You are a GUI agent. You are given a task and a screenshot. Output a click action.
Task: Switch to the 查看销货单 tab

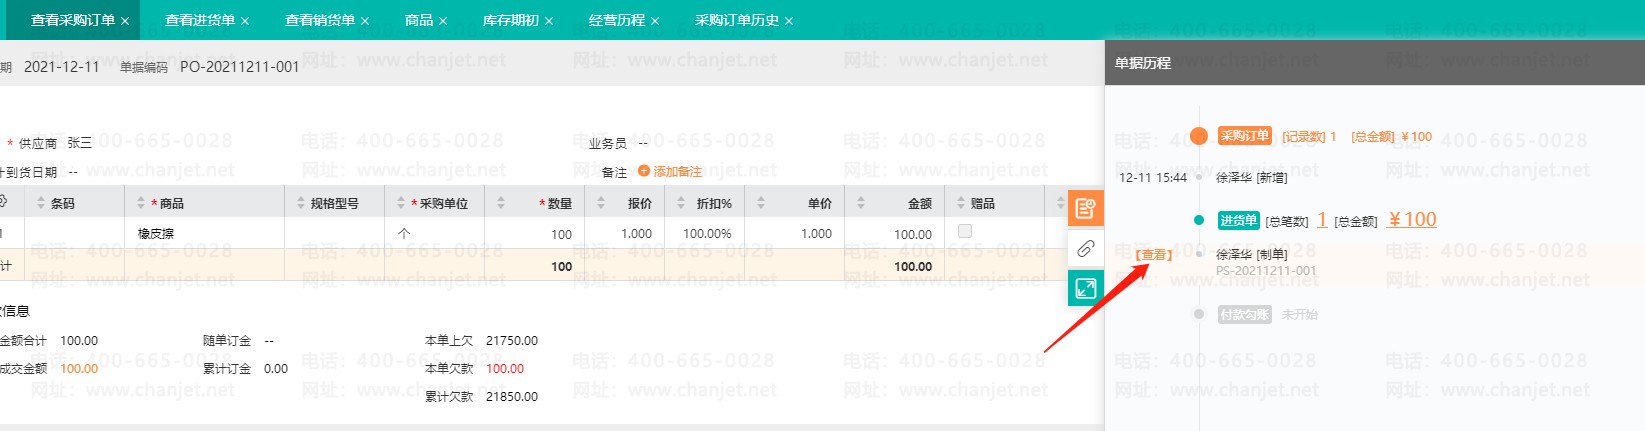pyautogui.click(x=320, y=20)
